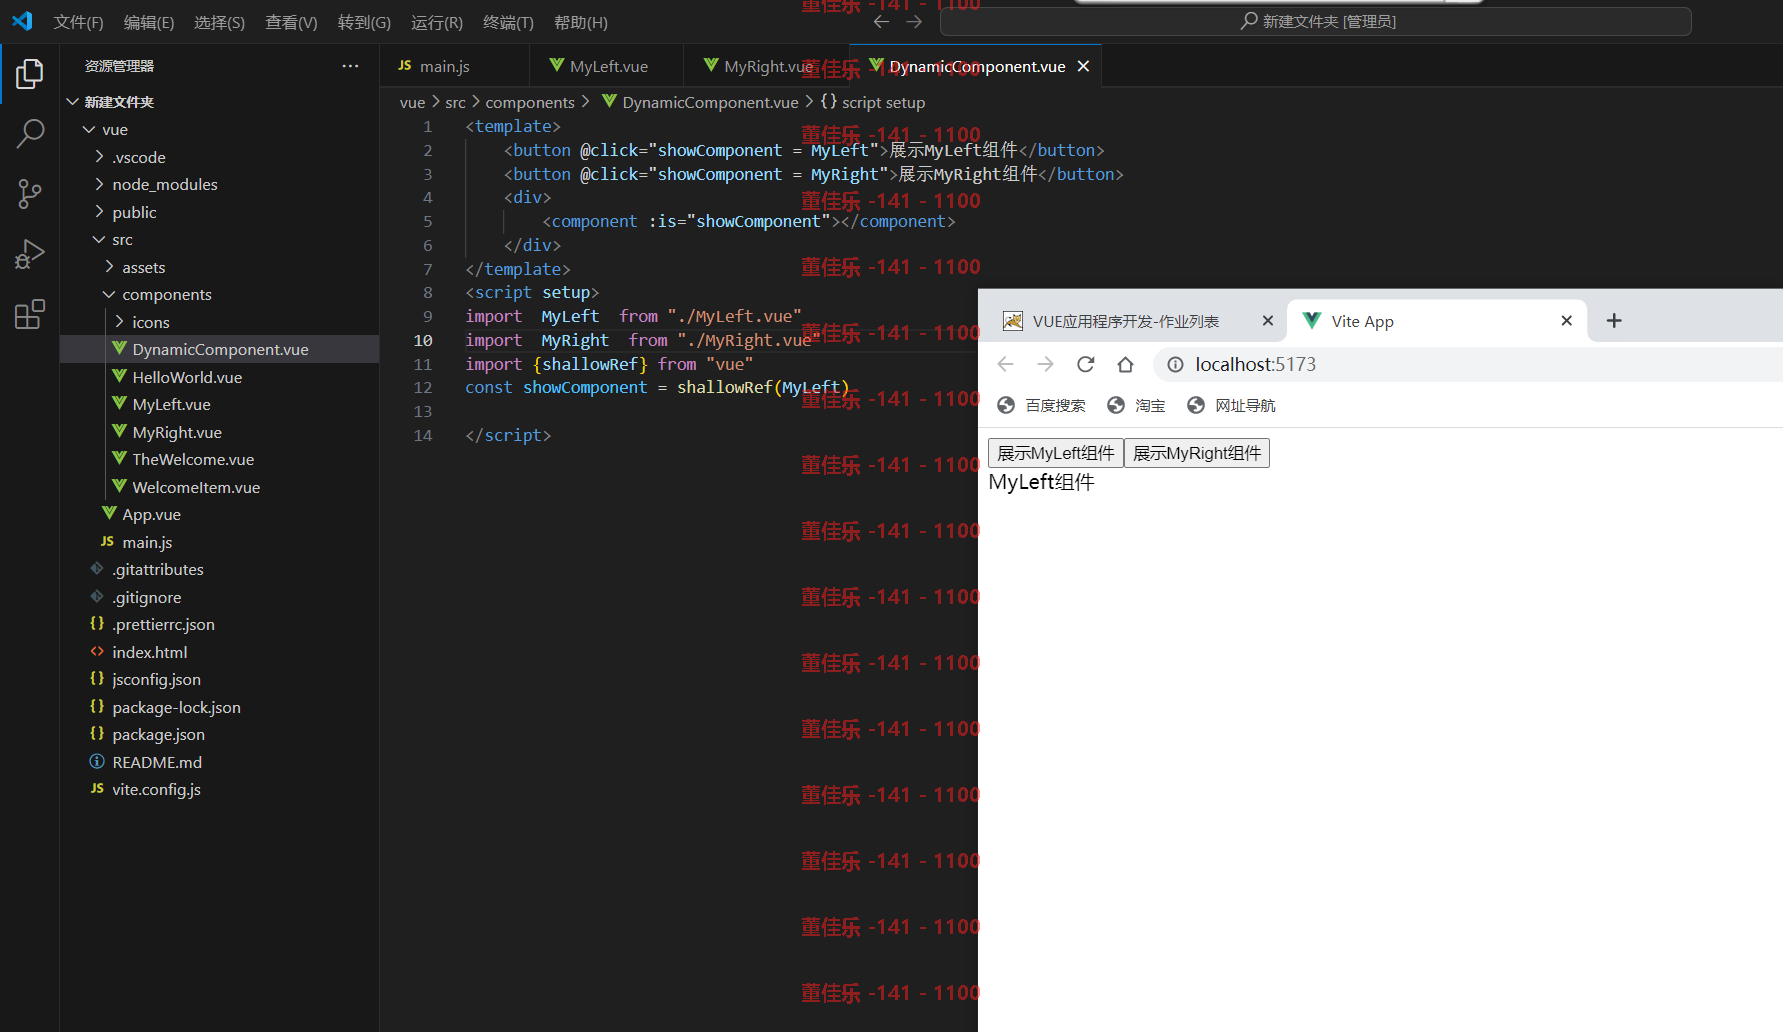This screenshot has height=1032, width=1783.
Task: Open MyRight.vue in the file tree
Action: click(x=219, y=432)
